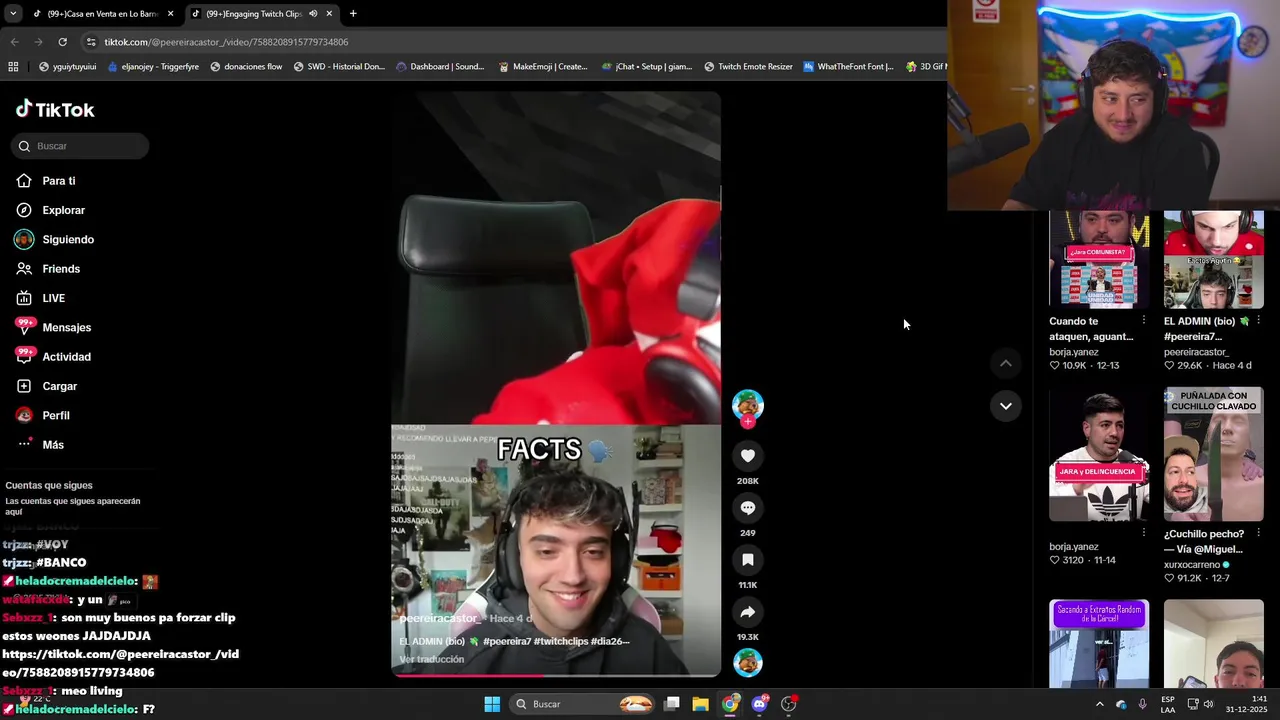Viewport: 1280px width, 720px height.
Task: Click the #peereira7 hashtag in caption
Action: 506,641
